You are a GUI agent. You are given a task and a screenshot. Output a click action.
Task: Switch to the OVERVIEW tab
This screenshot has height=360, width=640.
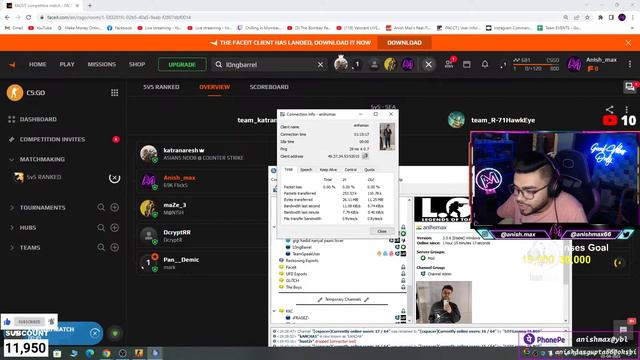click(x=215, y=87)
